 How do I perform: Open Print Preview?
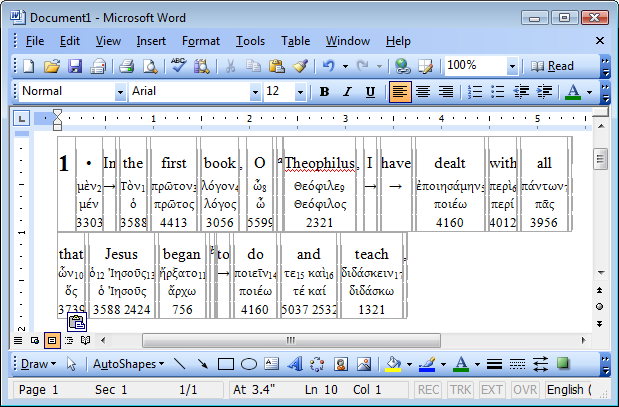coord(150,66)
